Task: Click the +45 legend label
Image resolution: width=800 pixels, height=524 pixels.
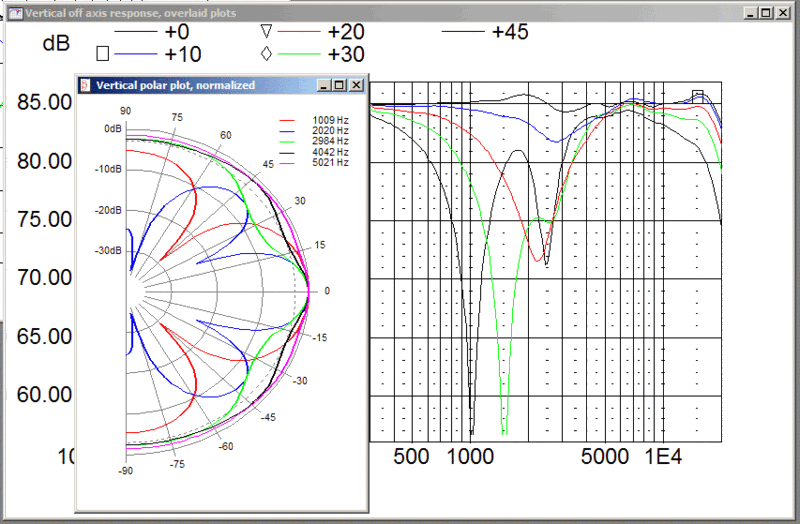Action: [x=510, y=32]
